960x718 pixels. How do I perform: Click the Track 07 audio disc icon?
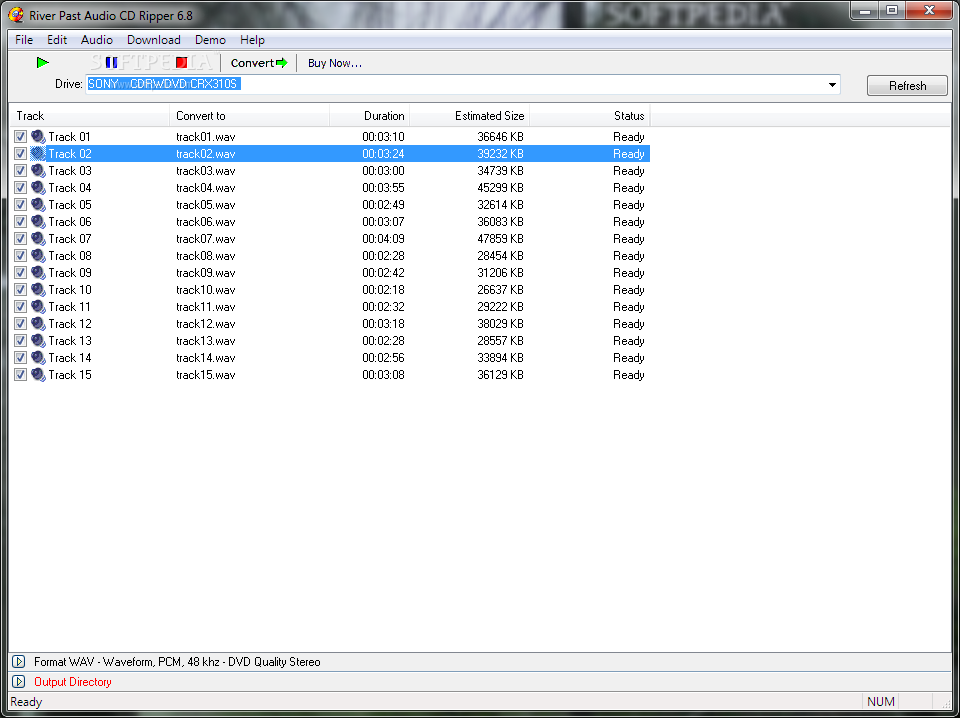pos(38,239)
